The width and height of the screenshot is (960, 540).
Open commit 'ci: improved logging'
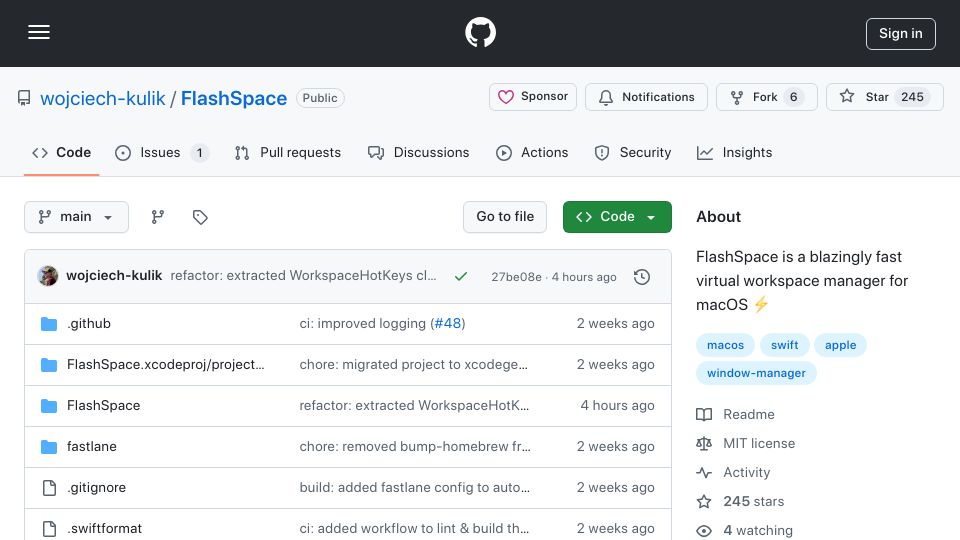tap(362, 323)
